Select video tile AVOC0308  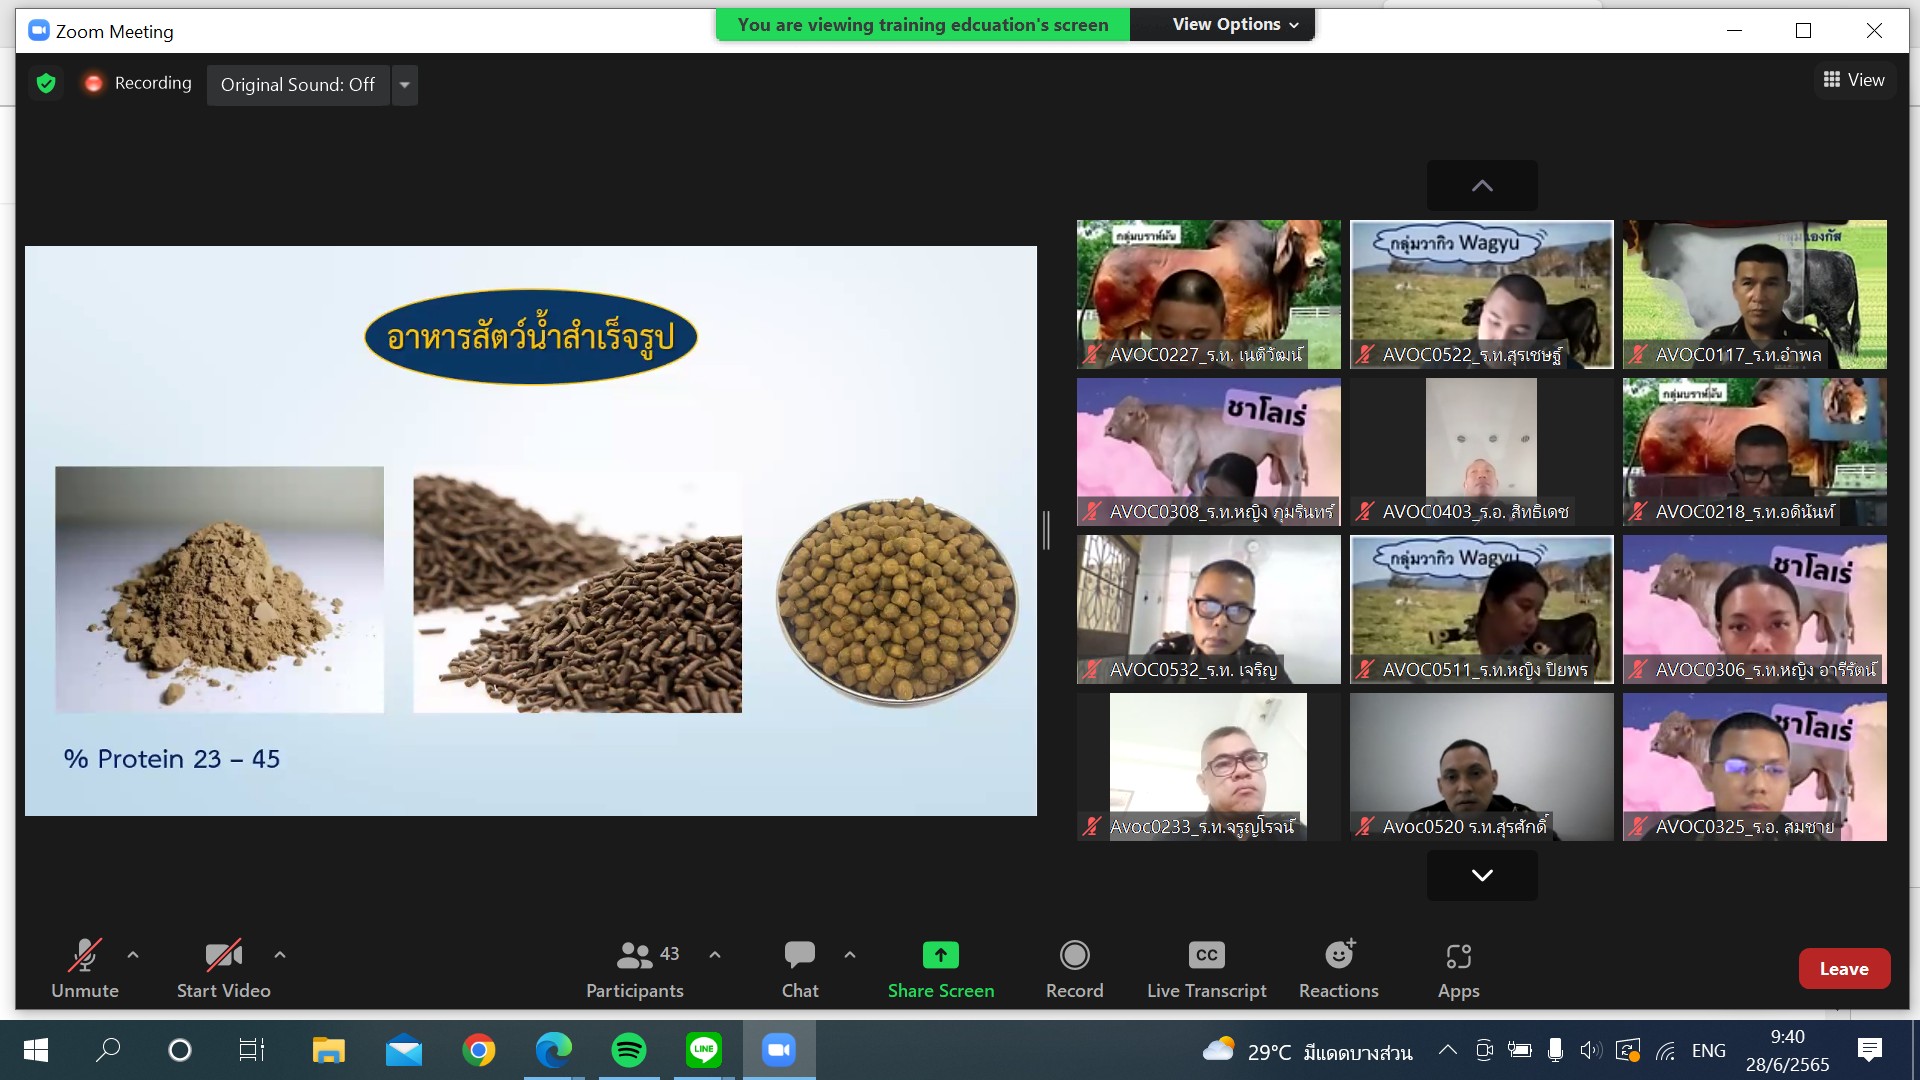[1208, 452]
